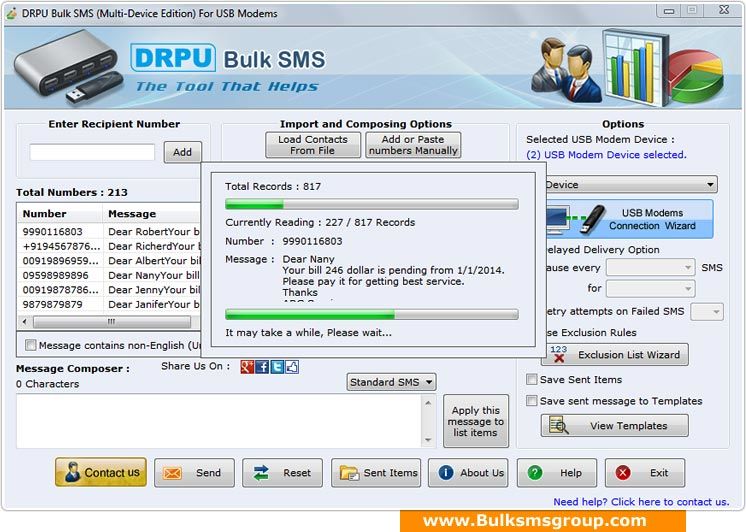
Task: Open the Pause every SMS dropdown
Action: [650, 267]
